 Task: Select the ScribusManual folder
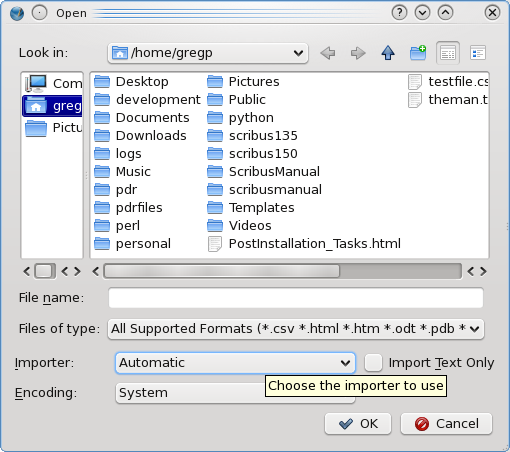(x=263, y=172)
